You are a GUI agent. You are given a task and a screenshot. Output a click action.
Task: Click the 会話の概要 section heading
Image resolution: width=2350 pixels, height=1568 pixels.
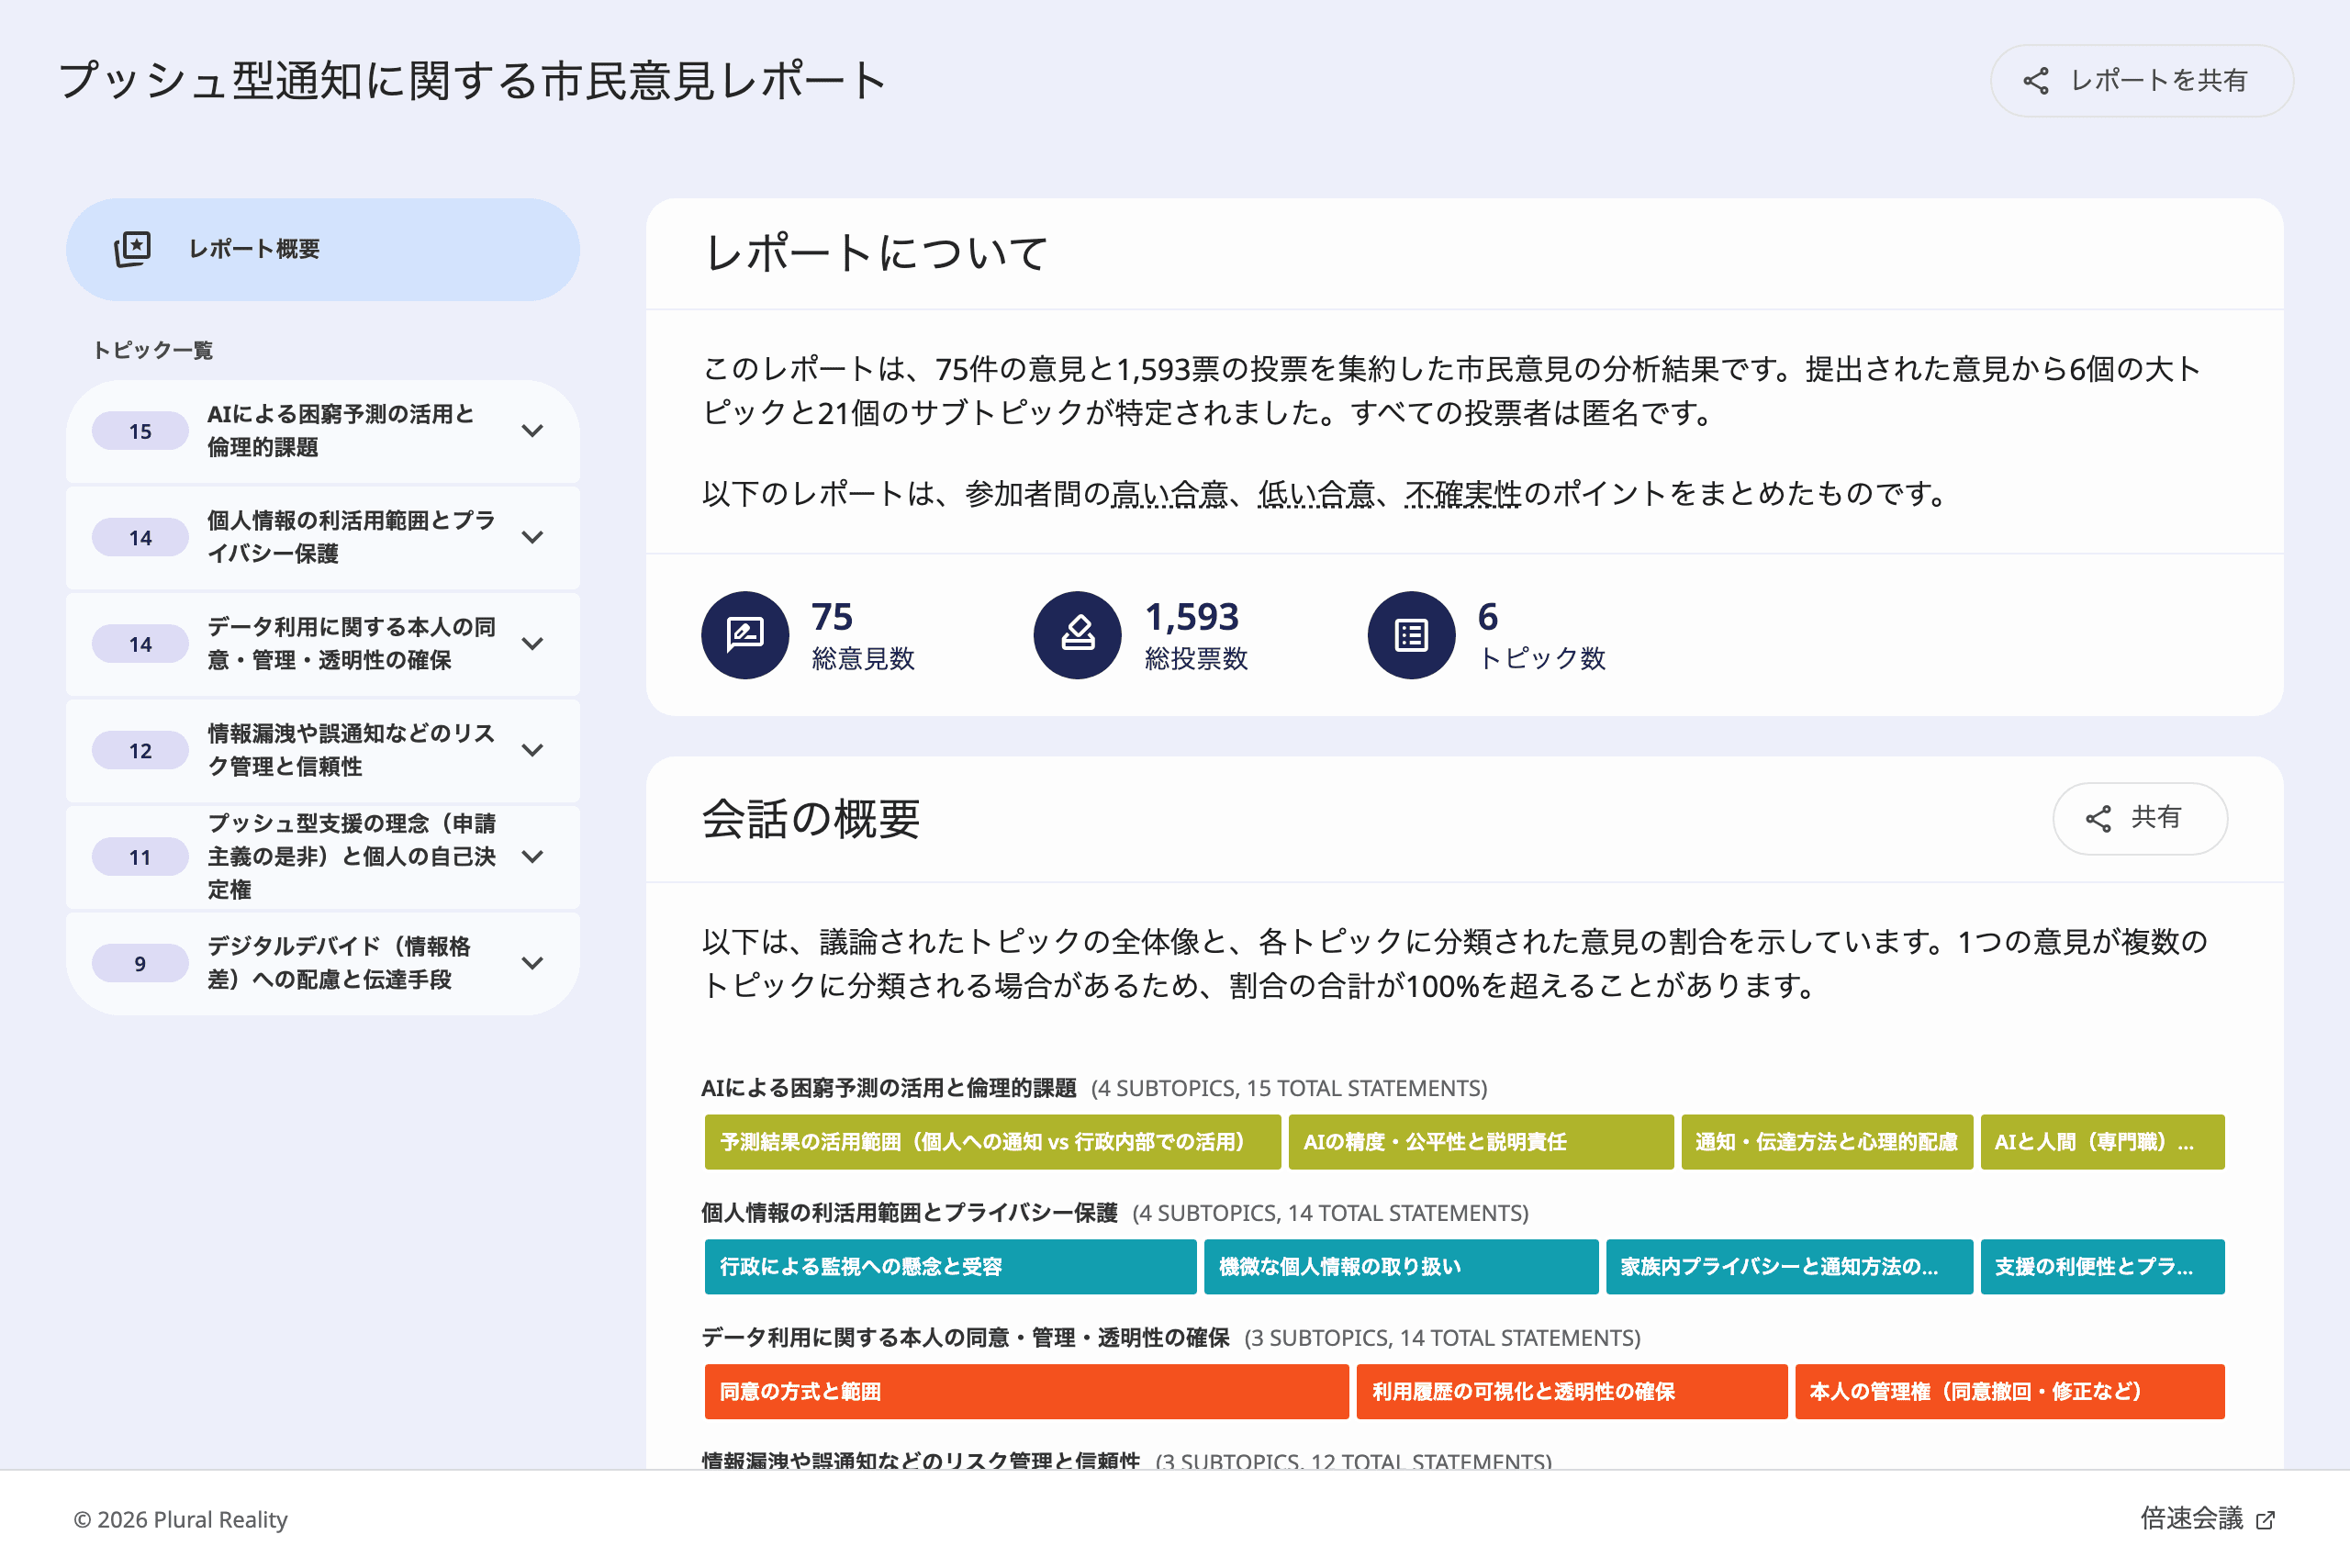810,819
